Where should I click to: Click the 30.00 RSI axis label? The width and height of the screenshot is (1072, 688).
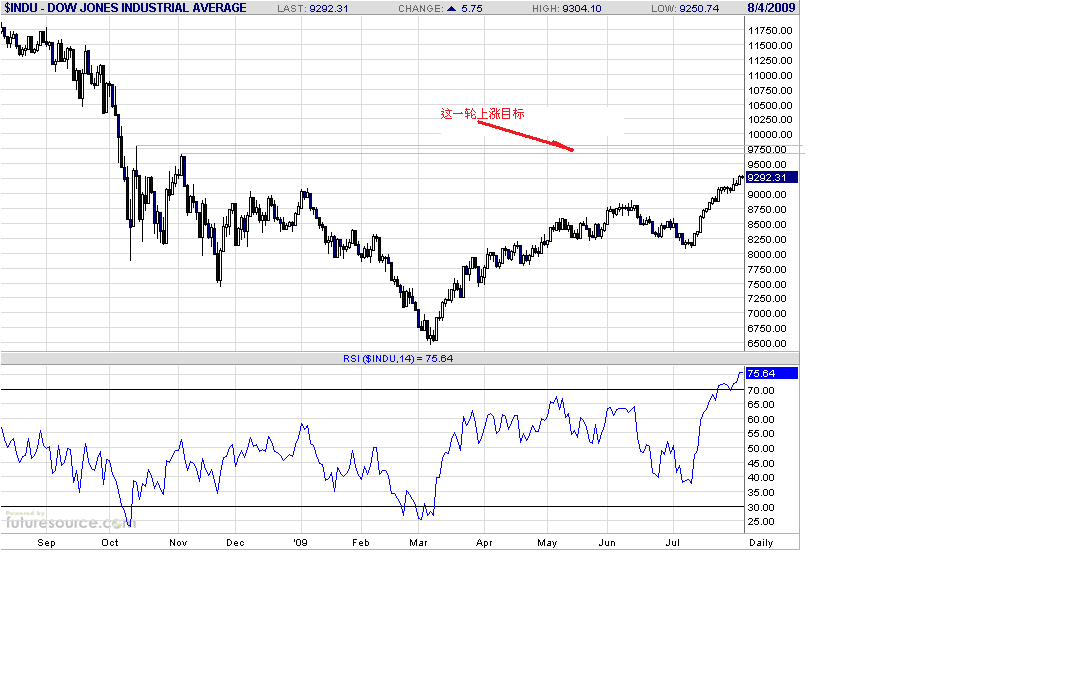(x=761, y=507)
